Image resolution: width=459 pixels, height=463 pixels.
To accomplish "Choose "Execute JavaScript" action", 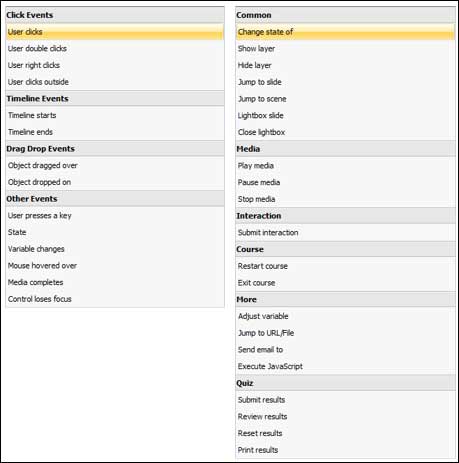I will pos(345,366).
